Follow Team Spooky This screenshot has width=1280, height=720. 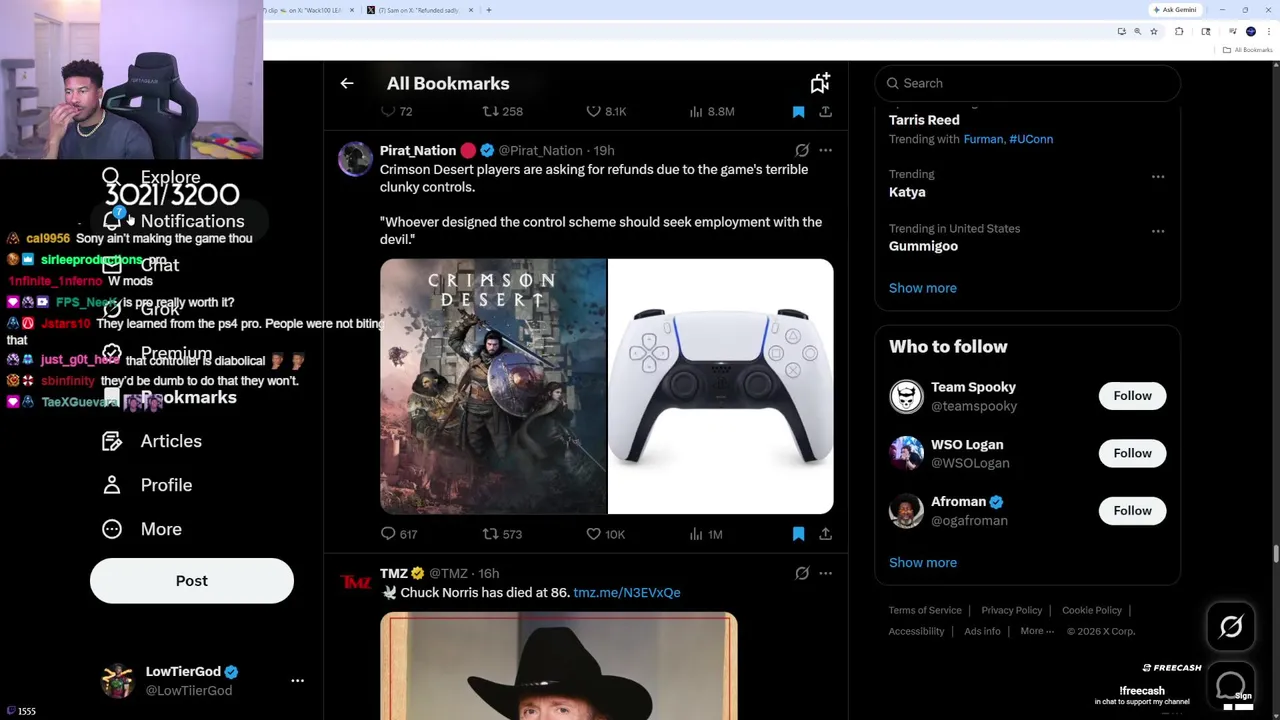point(1132,396)
